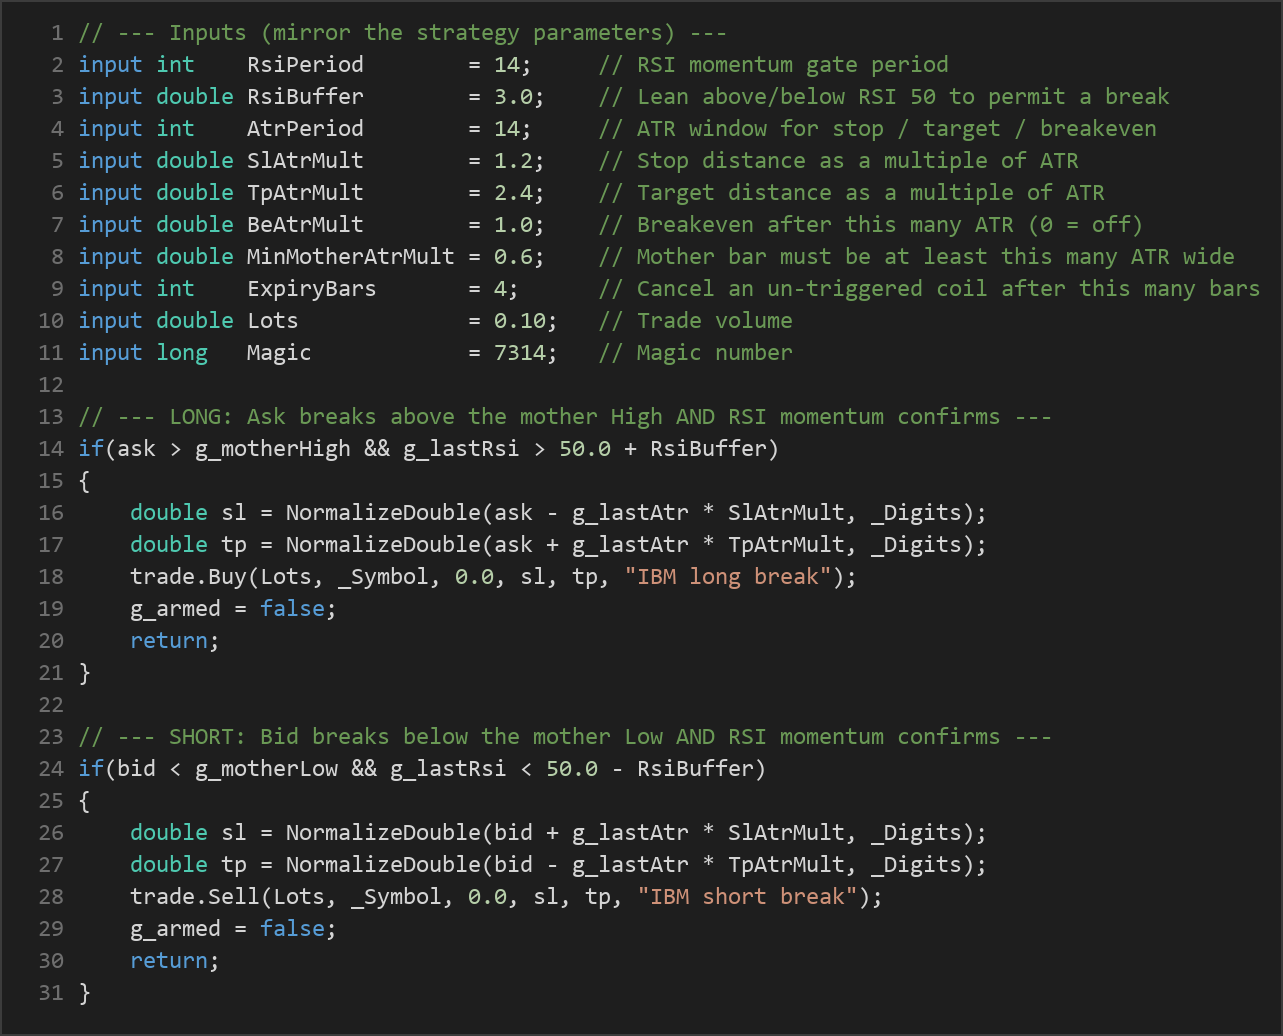Click the RsiBuffer input declaration name

pyautogui.click(x=305, y=97)
